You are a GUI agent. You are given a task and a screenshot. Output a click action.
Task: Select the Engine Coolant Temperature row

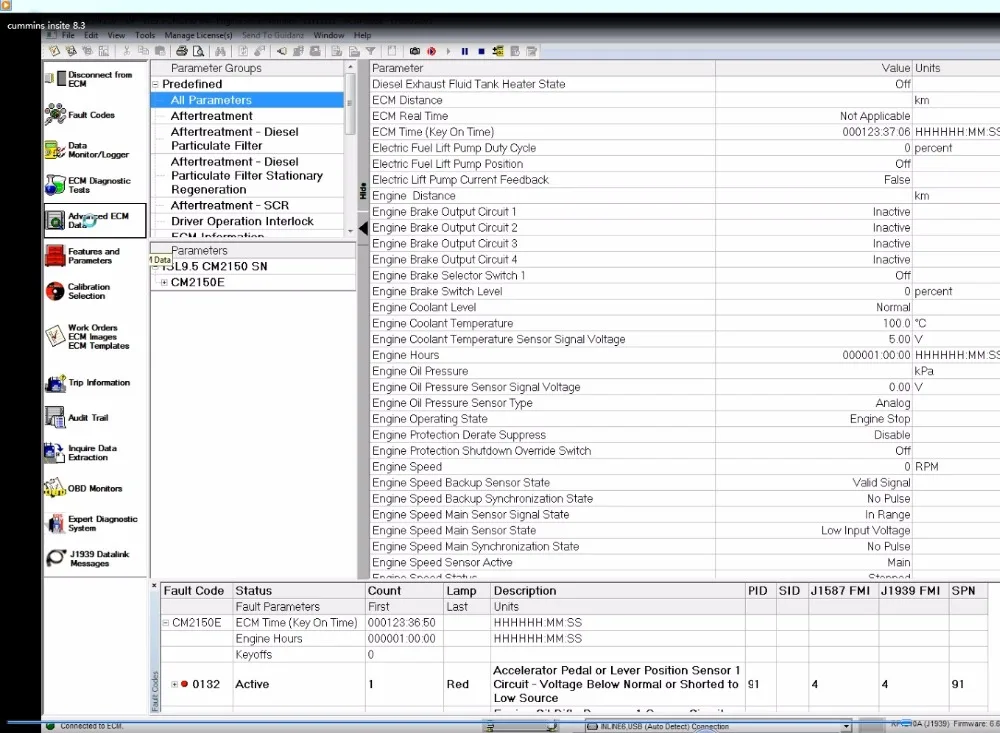tap(685, 323)
